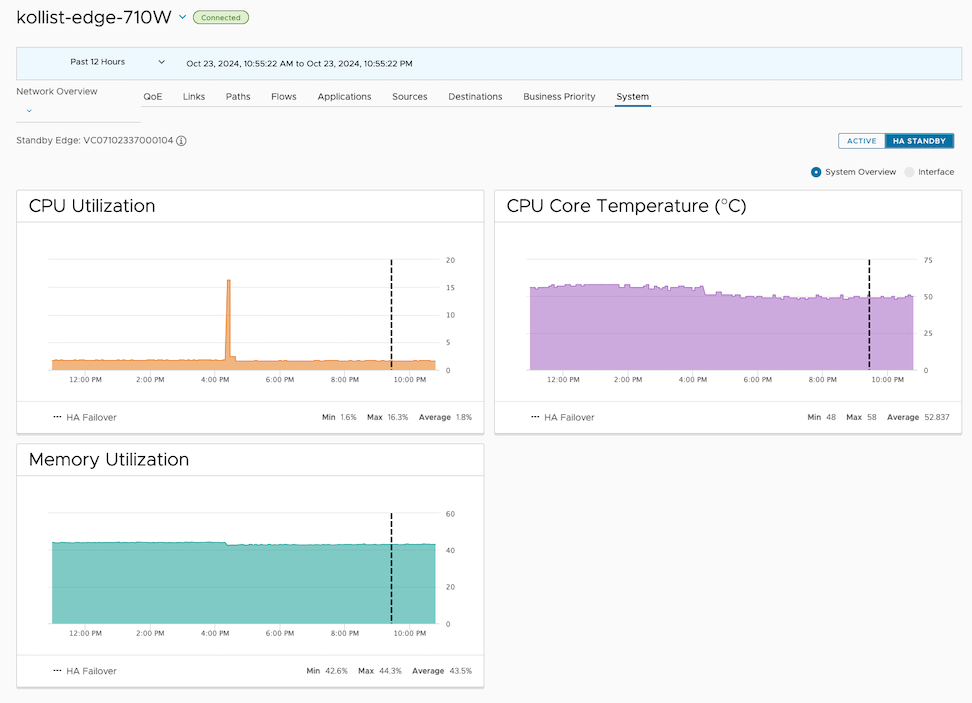Click HA Failover legend icon under Memory Utilization

click(57, 671)
